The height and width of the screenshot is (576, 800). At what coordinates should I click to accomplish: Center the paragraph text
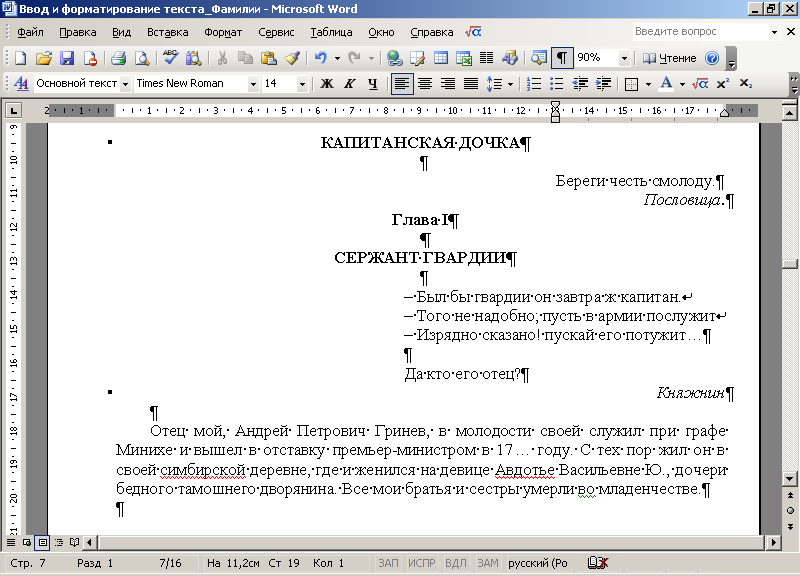425,84
